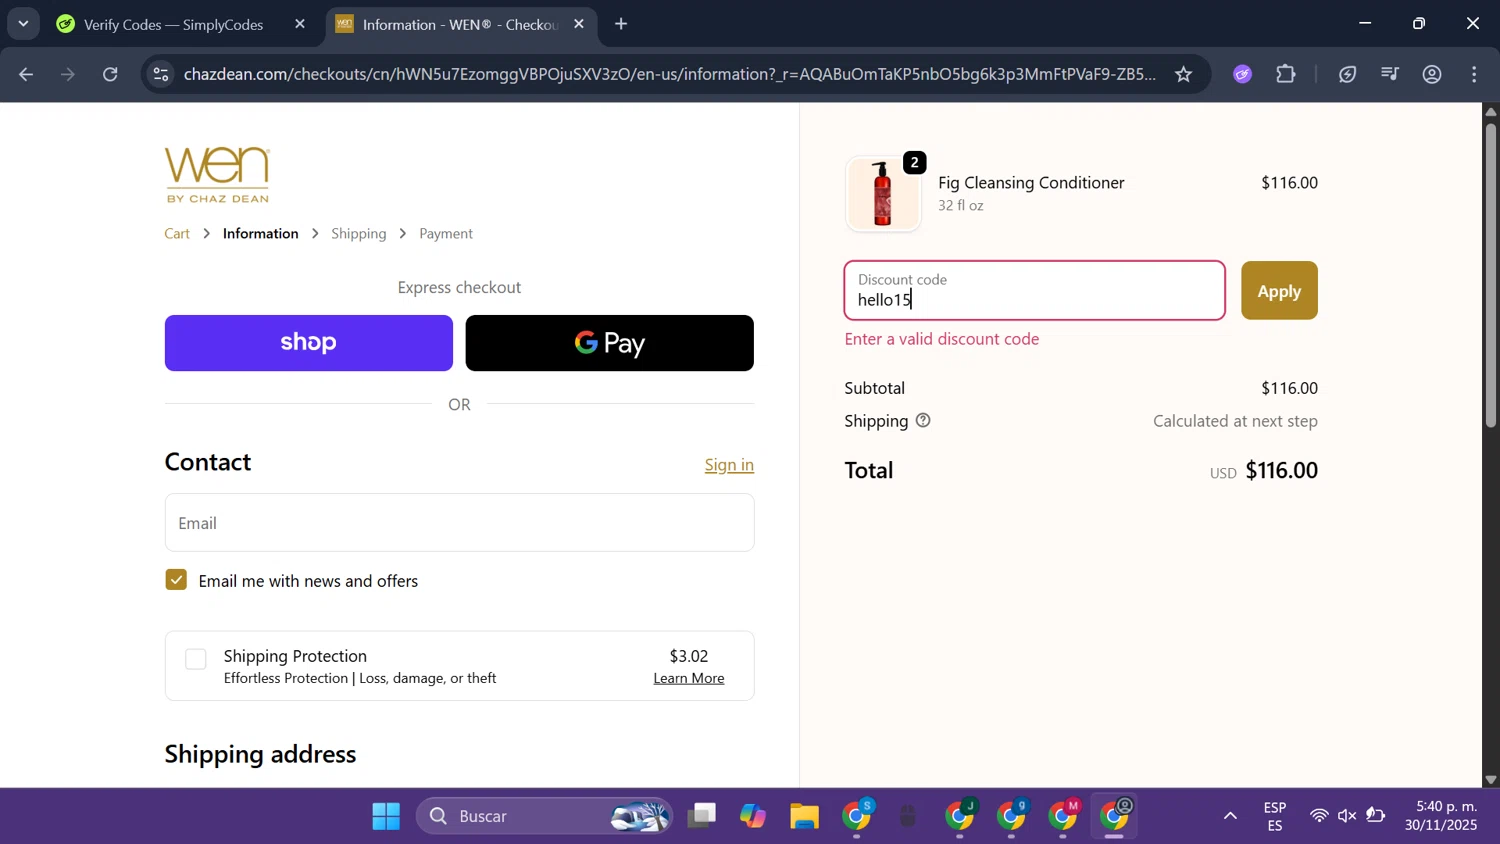The height and width of the screenshot is (844, 1500).
Task: Click the Discount code field containing hello15
Action: [x=1035, y=291]
